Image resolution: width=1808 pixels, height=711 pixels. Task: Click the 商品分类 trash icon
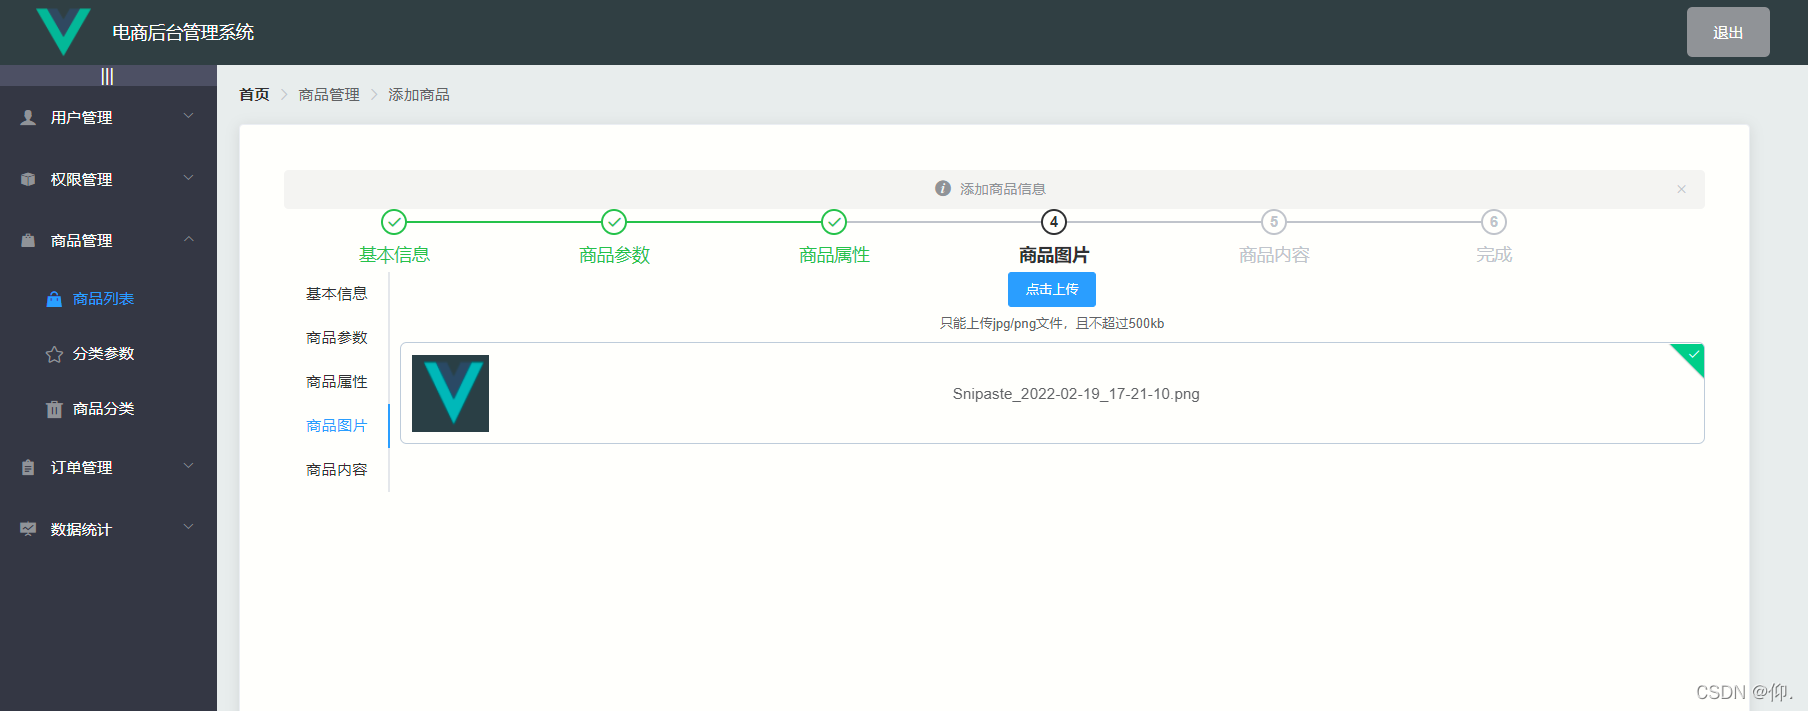[54, 409]
